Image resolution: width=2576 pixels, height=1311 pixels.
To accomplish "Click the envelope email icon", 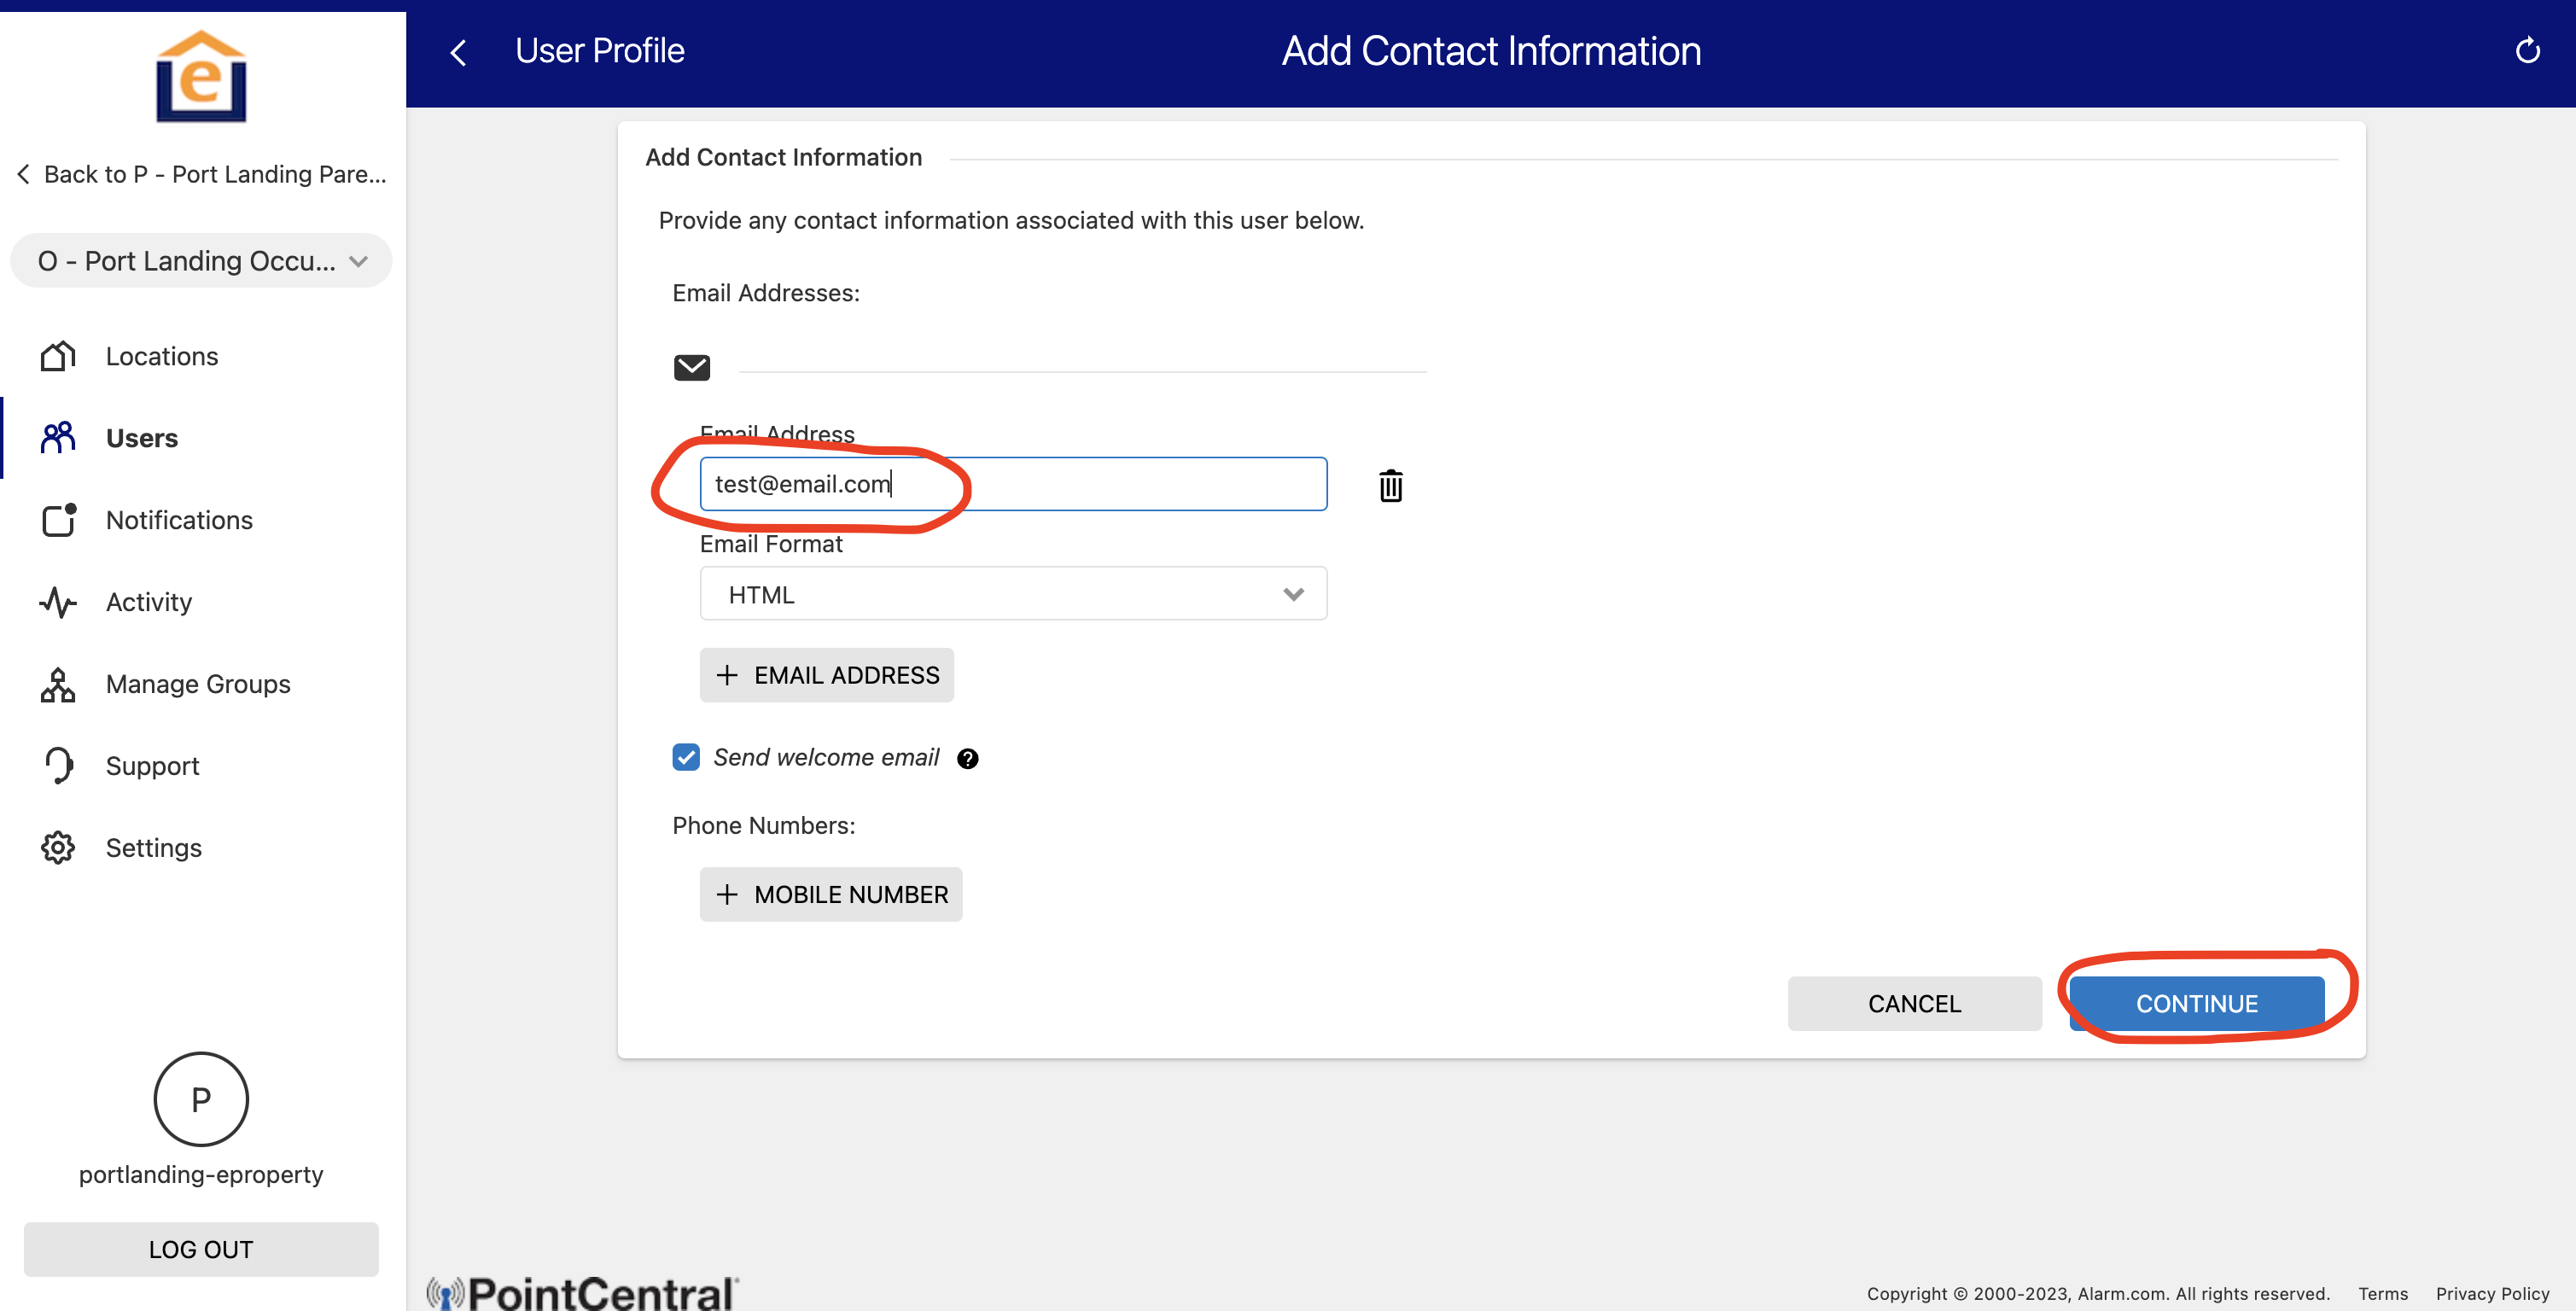I will pyautogui.click(x=691, y=367).
